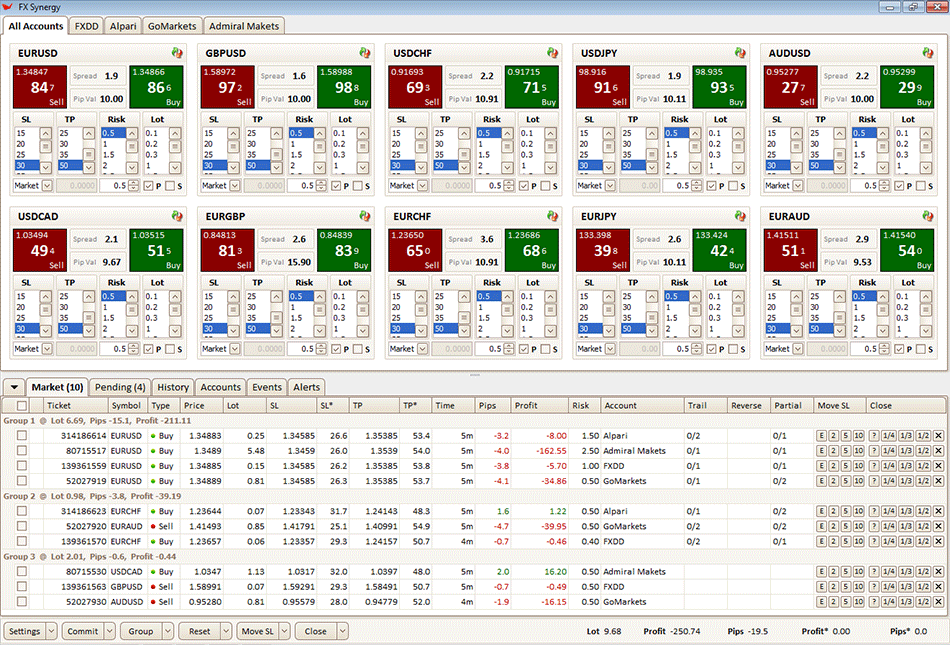Image resolution: width=950 pixels, height=645 pixels.
Task: Close 1/4 of the EURAUD sell trade
Action: [889, 526]
